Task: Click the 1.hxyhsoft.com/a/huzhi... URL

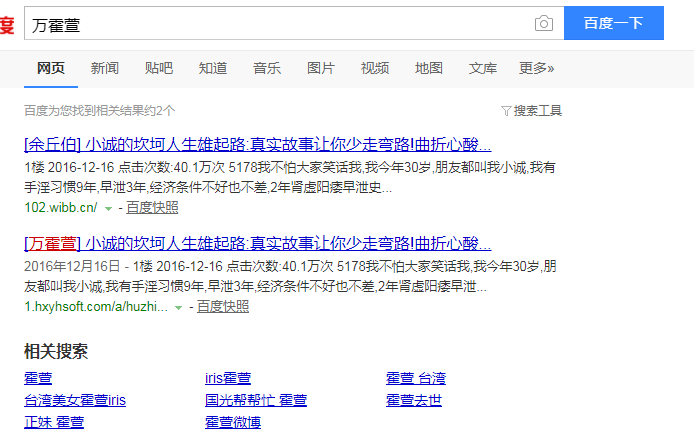Action: (x=96, y=307)
